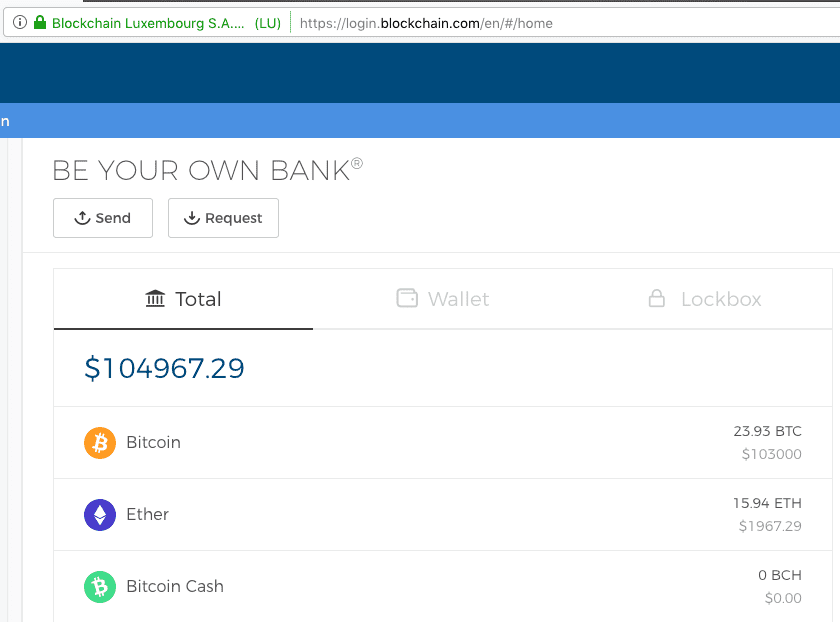Click the wallet icon beside Wallet tab
This screenshot has height=622, width=840.
pos(407,298)
